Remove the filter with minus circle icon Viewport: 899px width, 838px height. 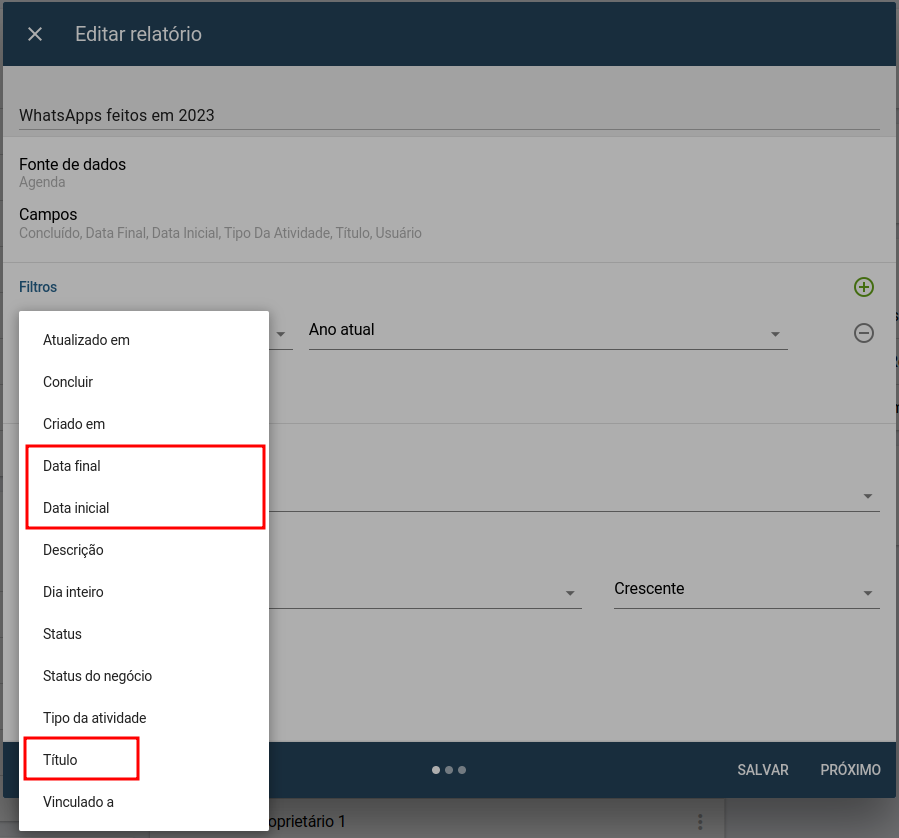point(863,333)
